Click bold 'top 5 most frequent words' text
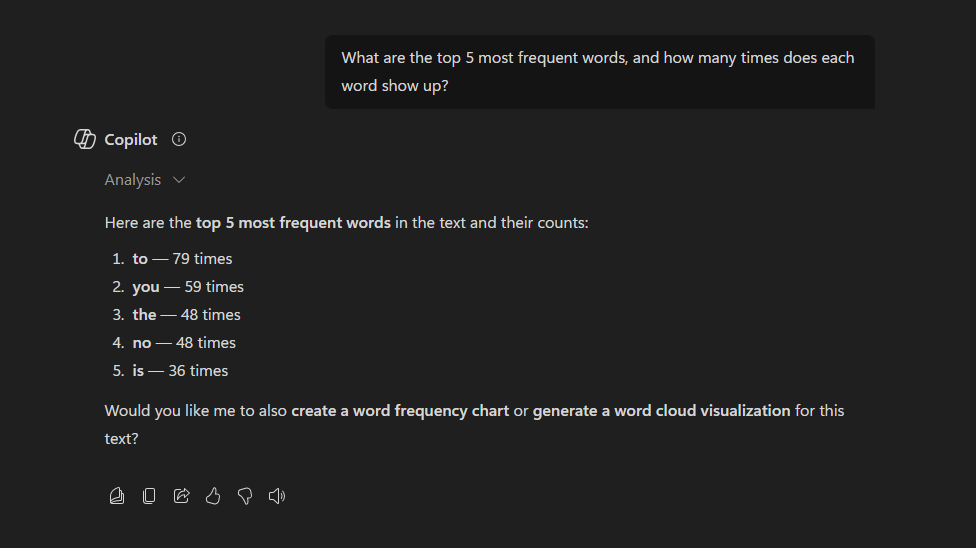976x548 pixels. click(x=293, y=223)
